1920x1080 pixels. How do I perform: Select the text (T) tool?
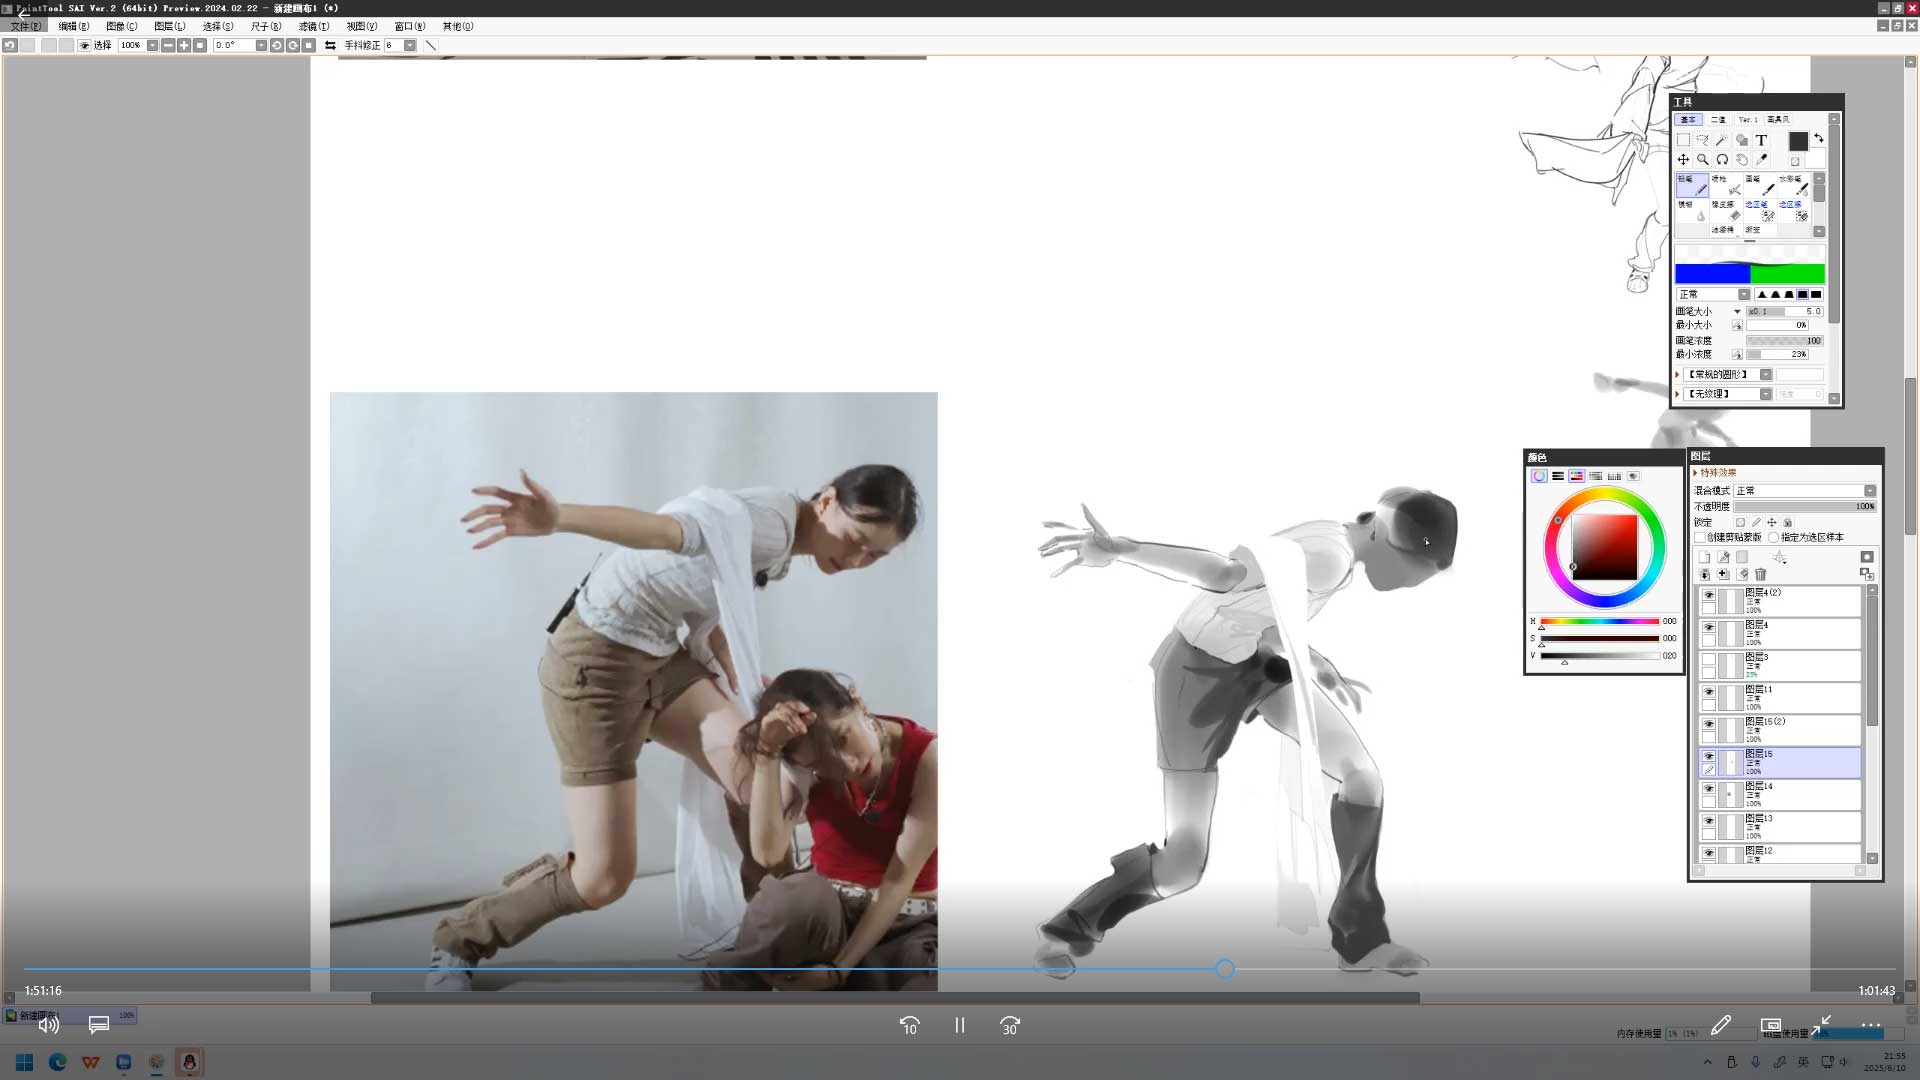[1761, 140]
